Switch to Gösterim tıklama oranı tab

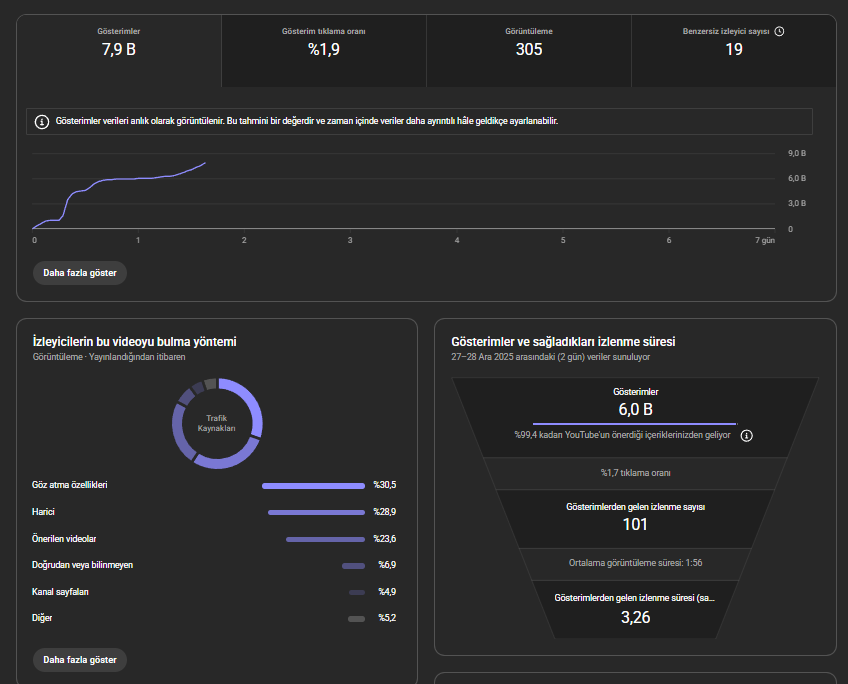[323, 51]
